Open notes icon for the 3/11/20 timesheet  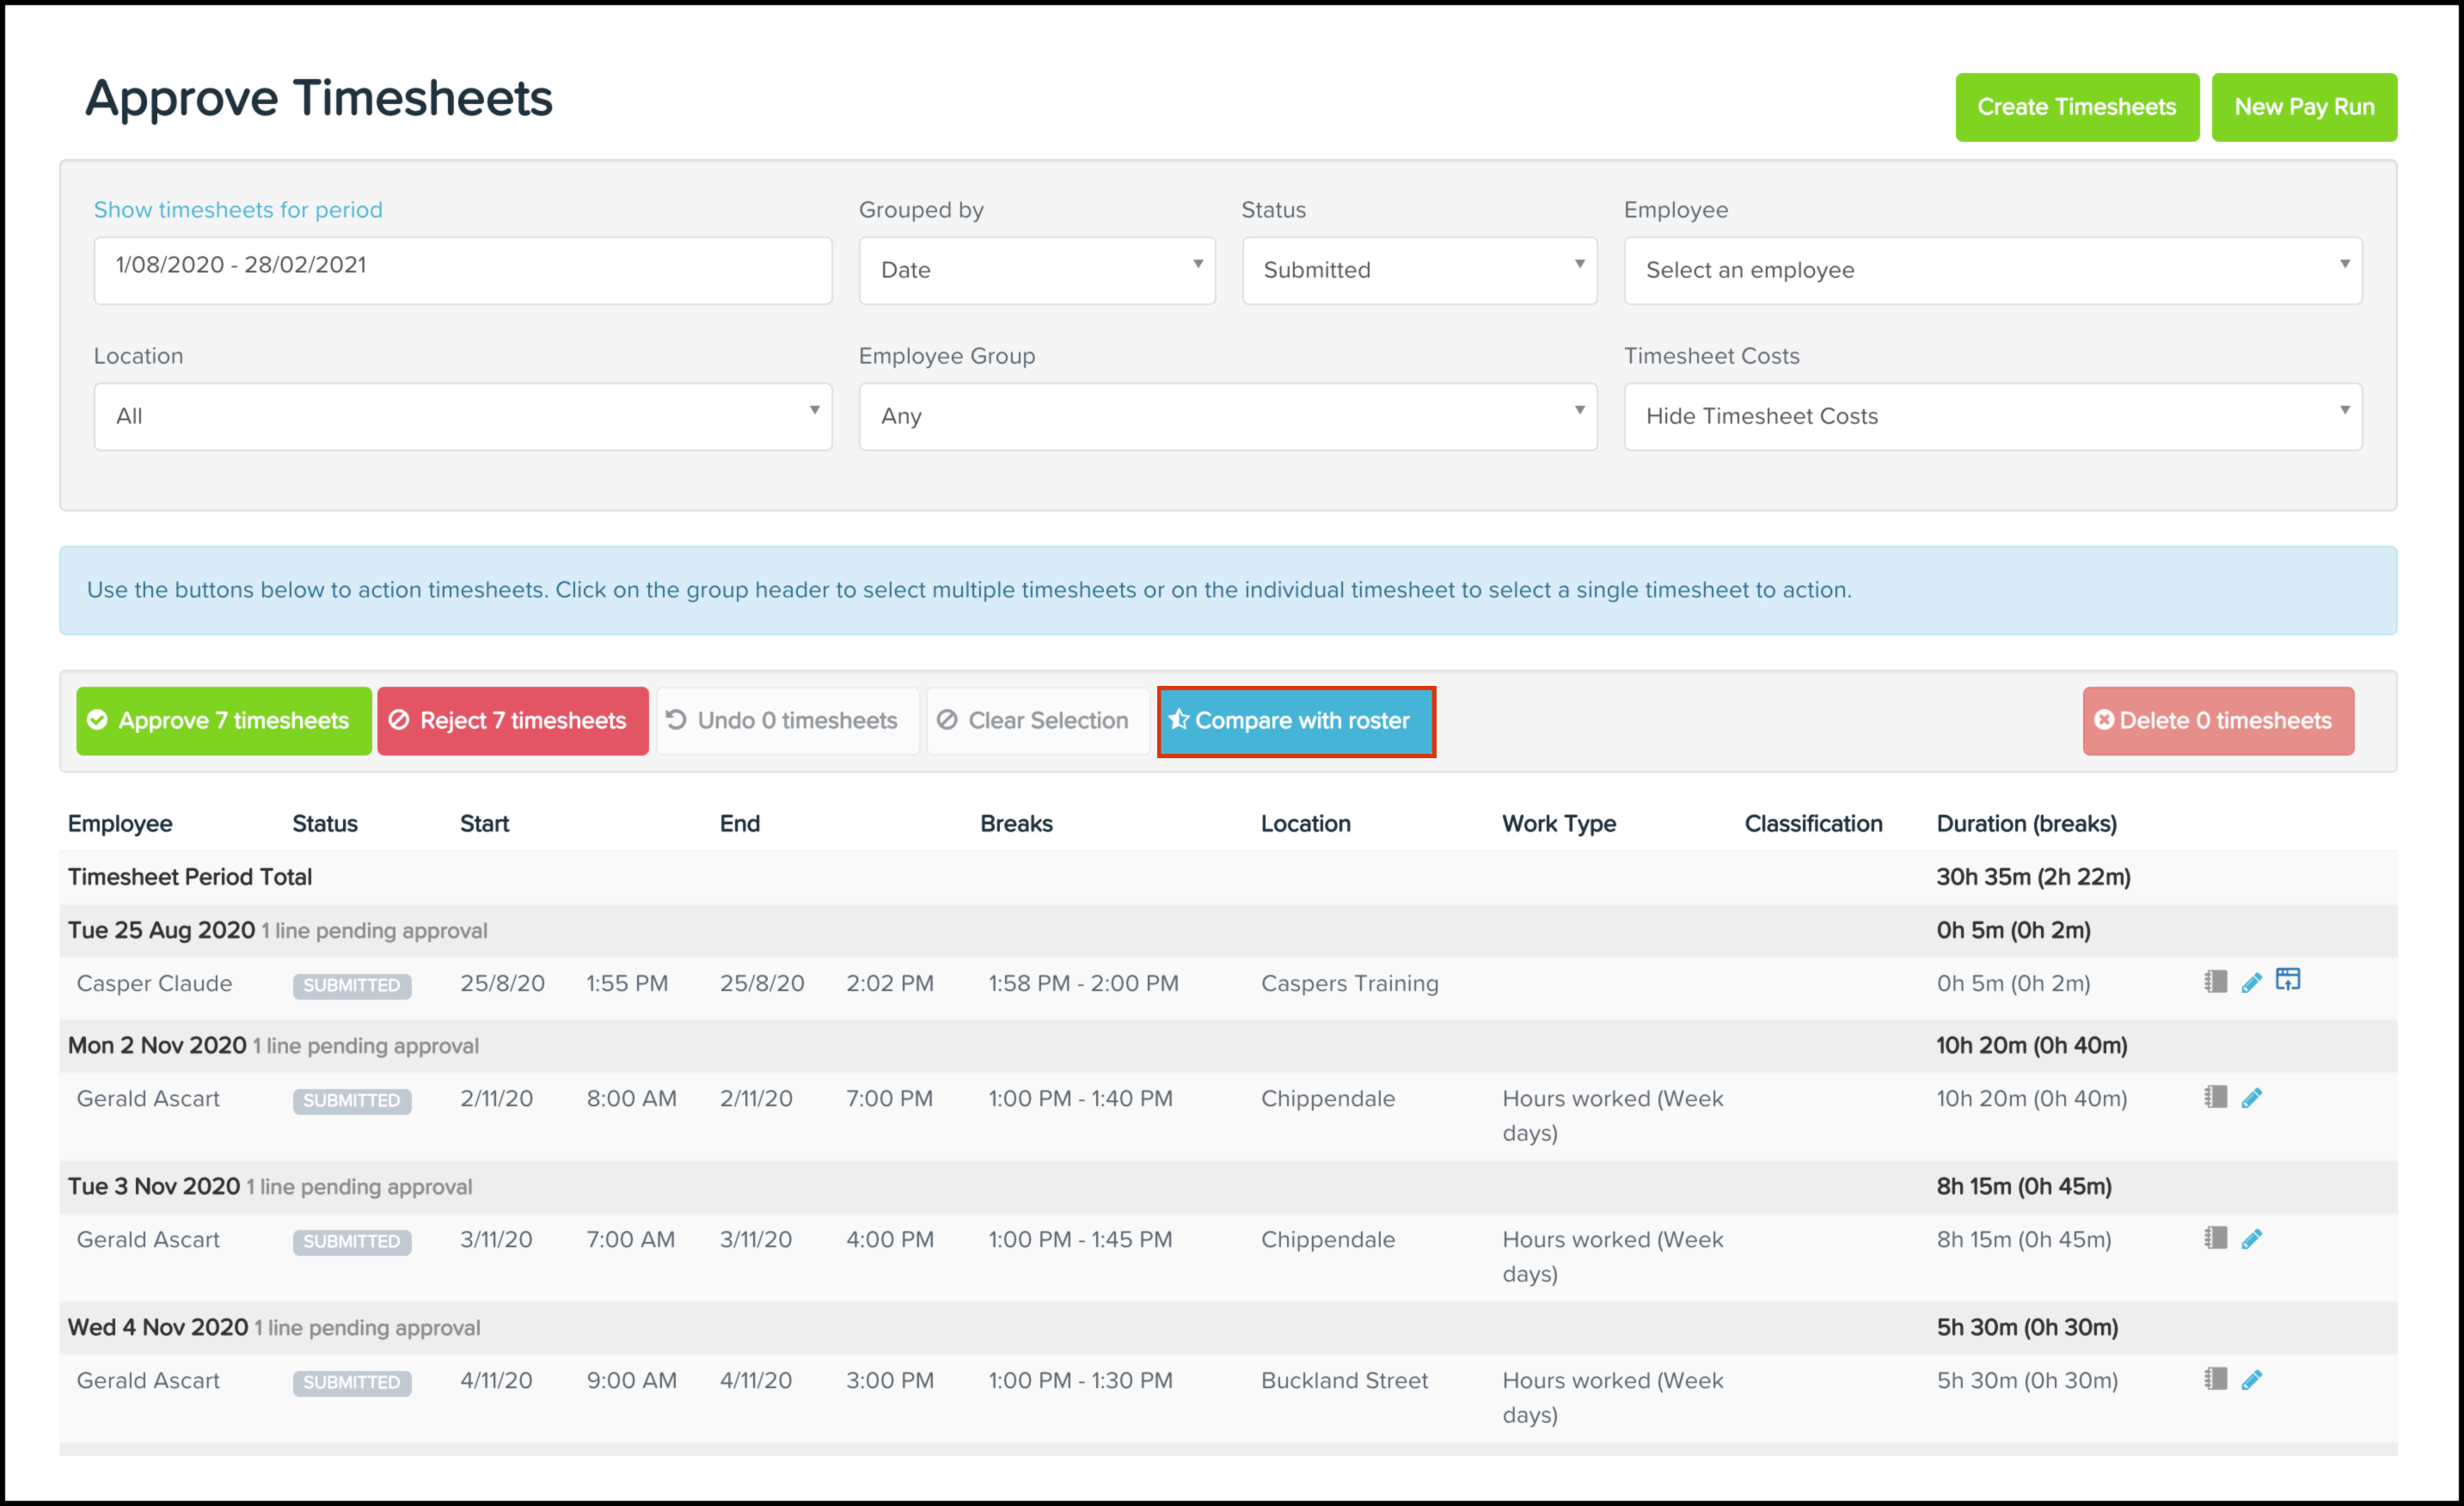pos(2215,1238)
